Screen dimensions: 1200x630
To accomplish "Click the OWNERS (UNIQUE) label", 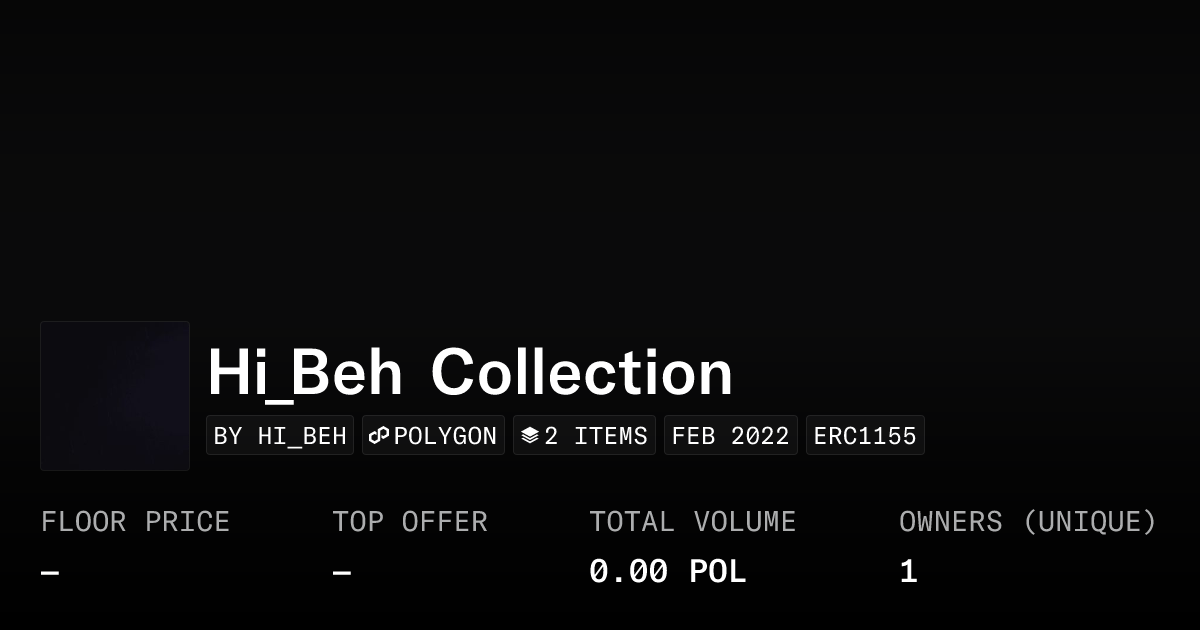I will [x=1027, y=522].
